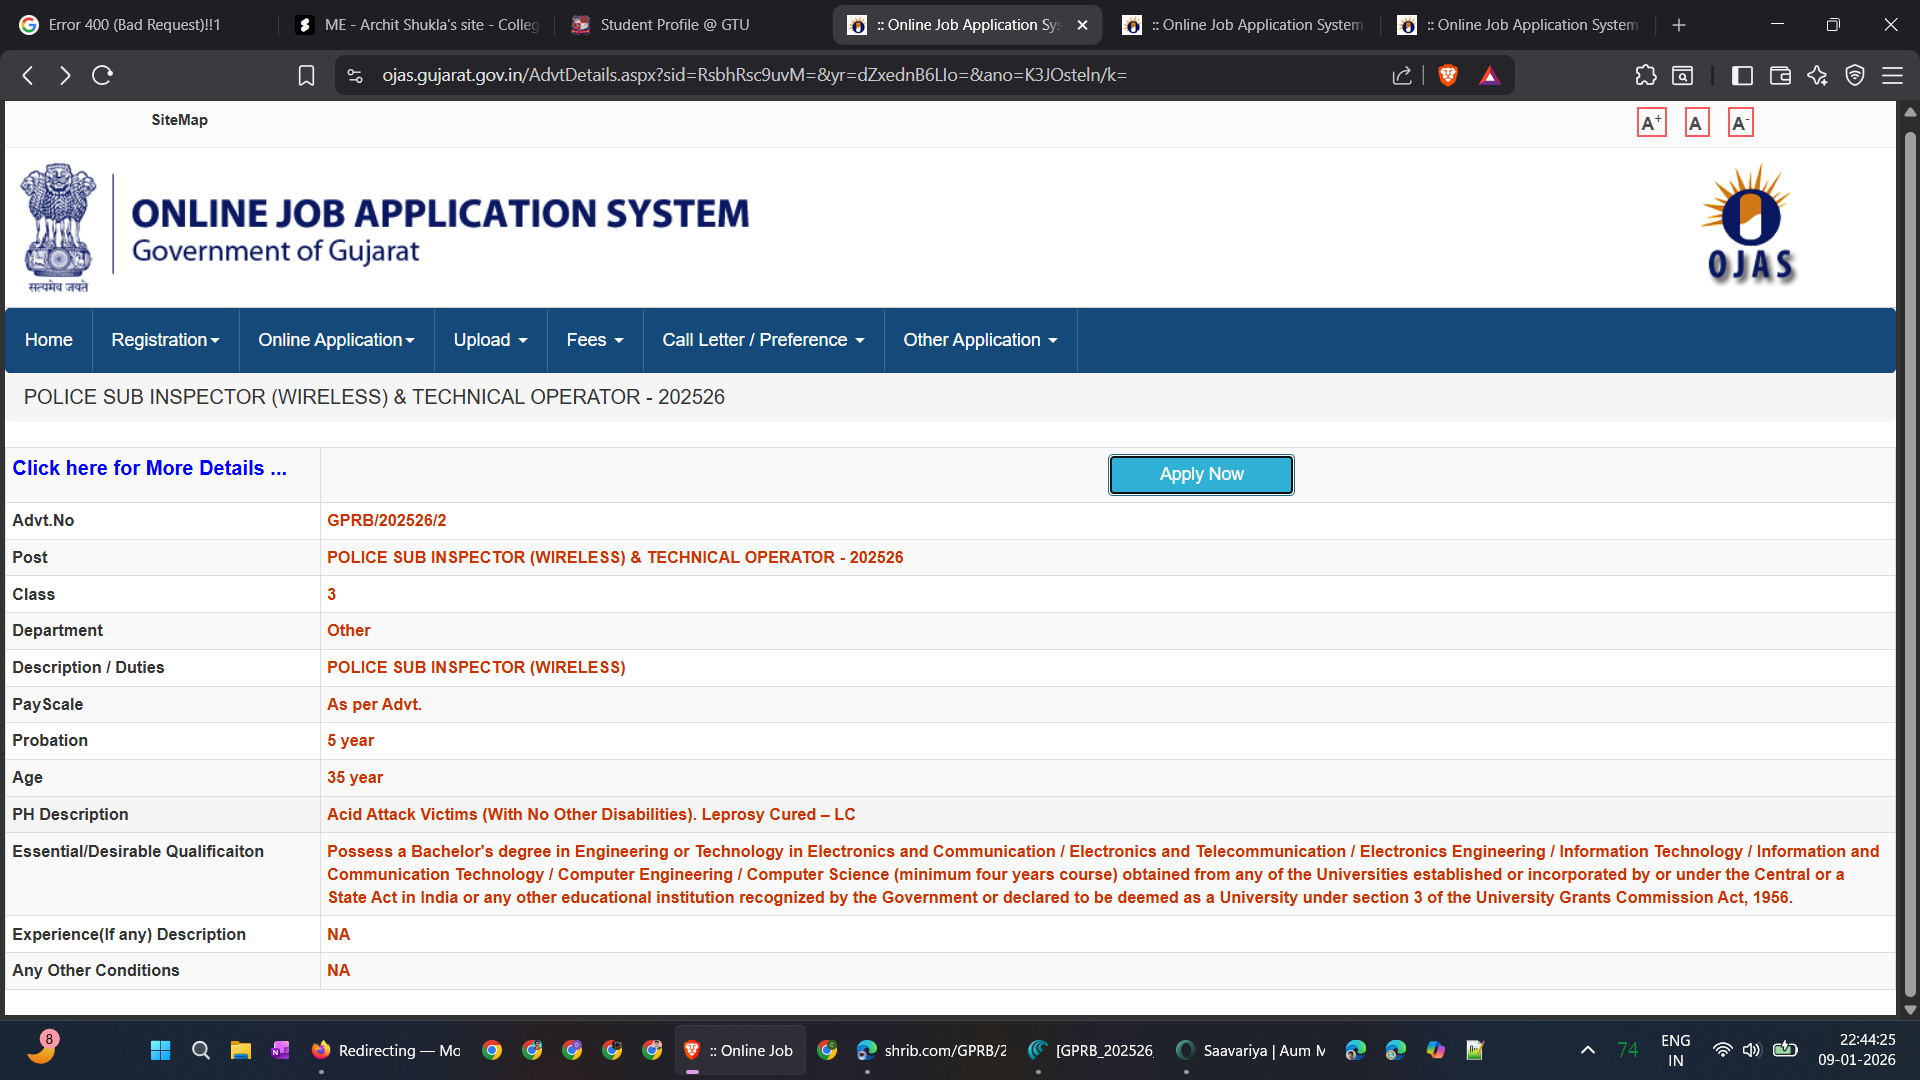Screen dimensions: 1920x1080
Task: Open the browser extensions puzzle icon
Action: [x=1645, y=75]
